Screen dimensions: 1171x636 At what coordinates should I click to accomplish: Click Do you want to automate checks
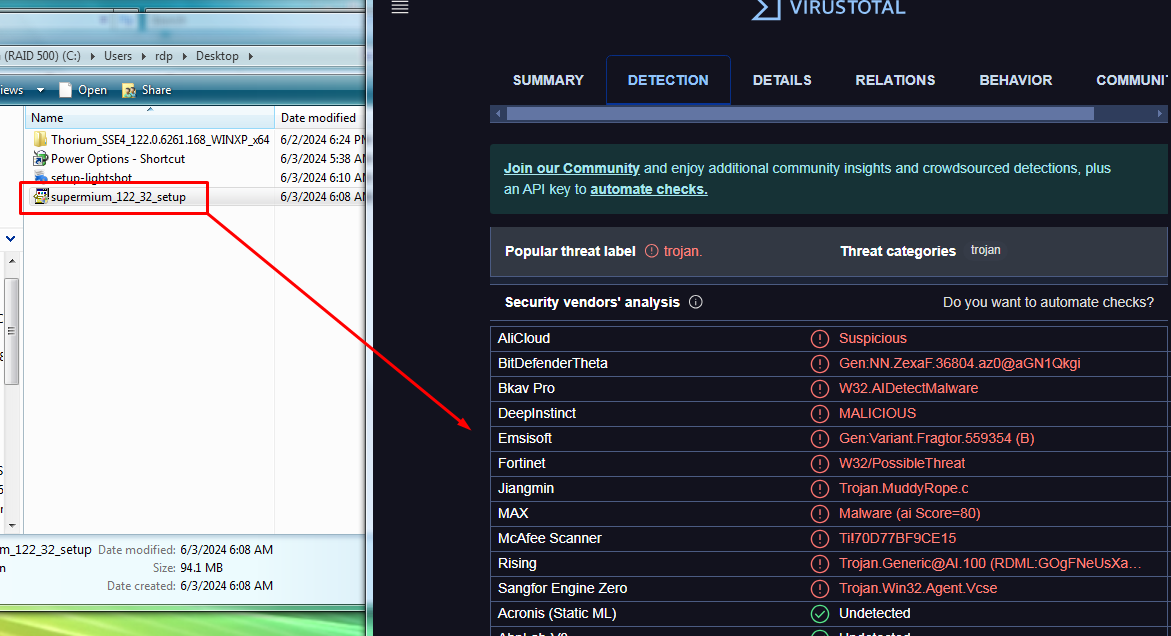coord(1048,302)
